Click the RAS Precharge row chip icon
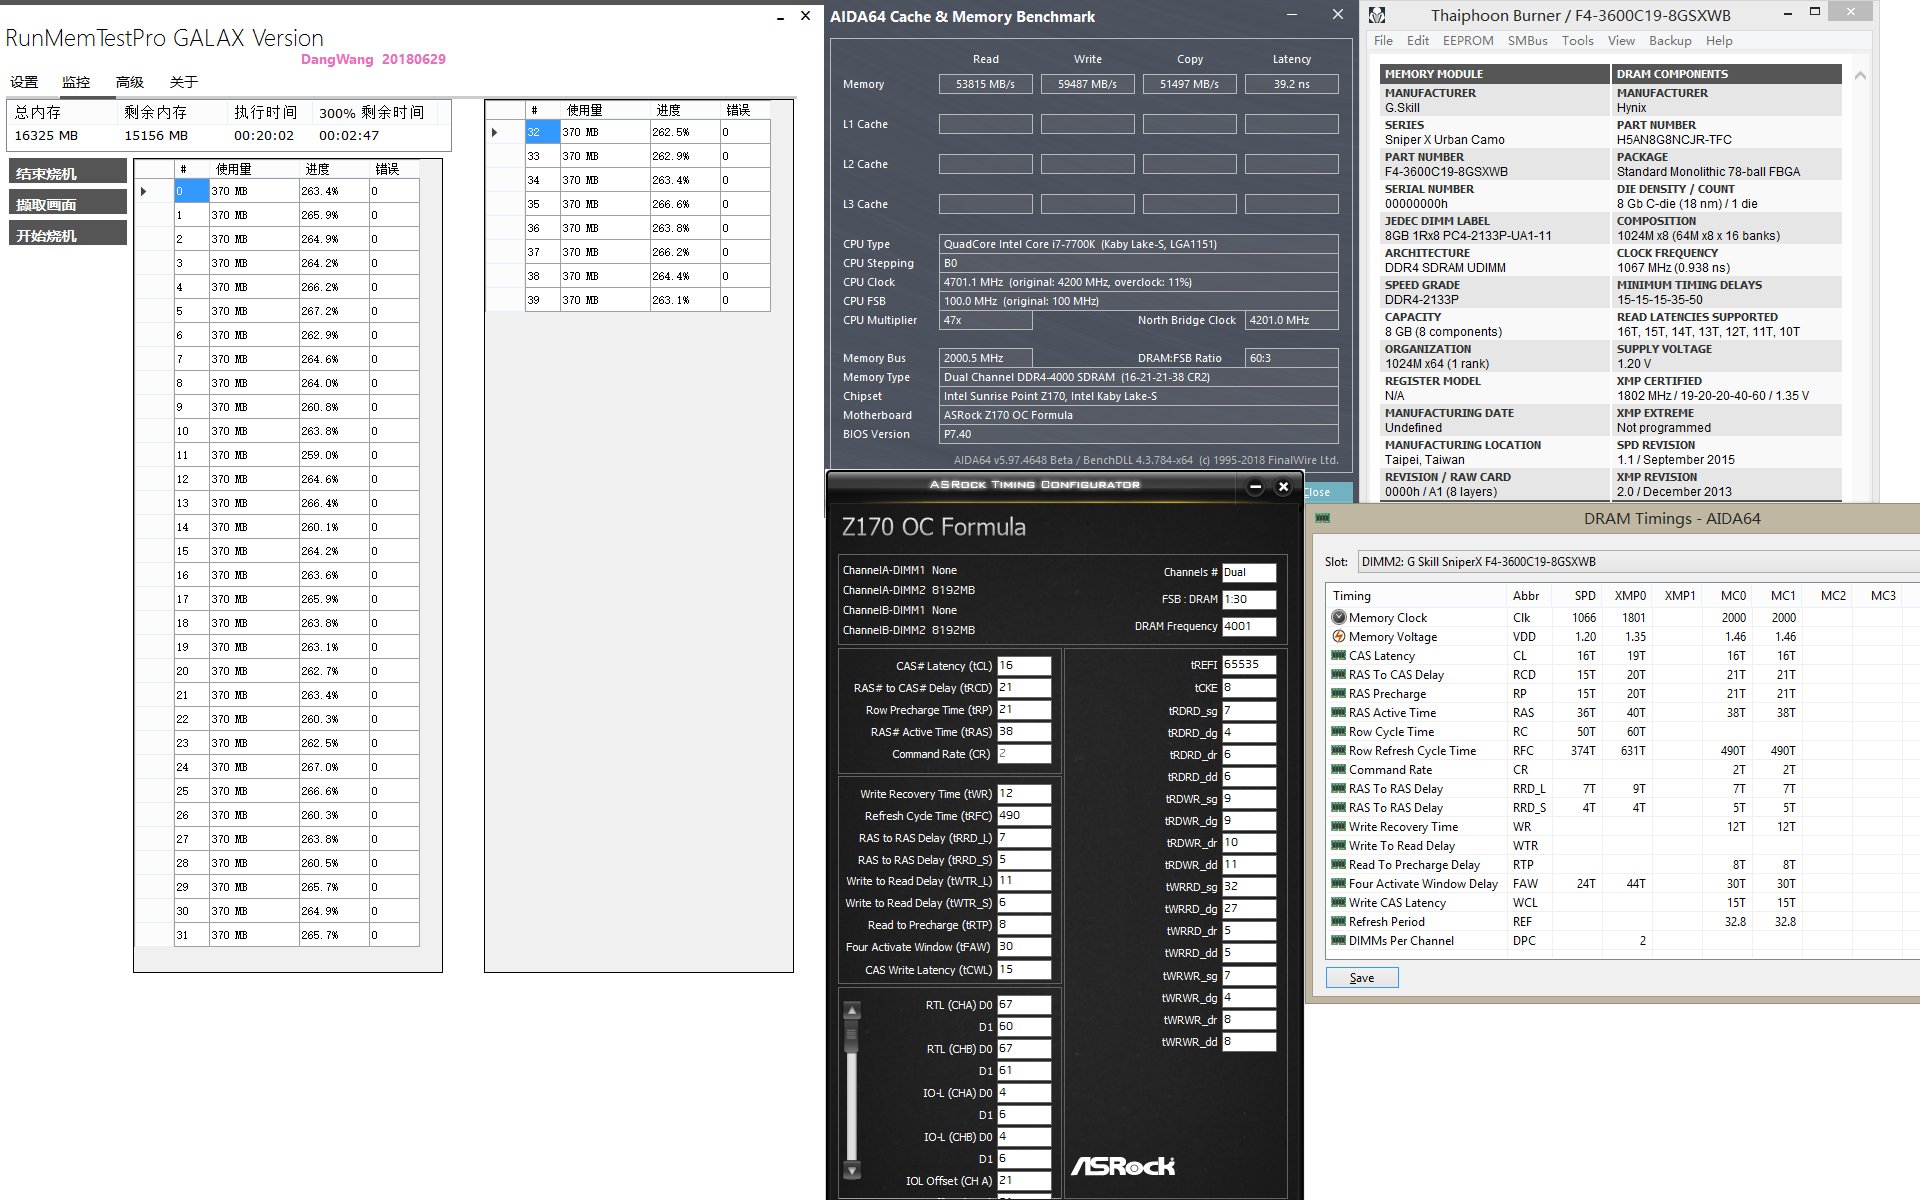The width and height of the screenshot is (1920, 1200). (1338, 693)
